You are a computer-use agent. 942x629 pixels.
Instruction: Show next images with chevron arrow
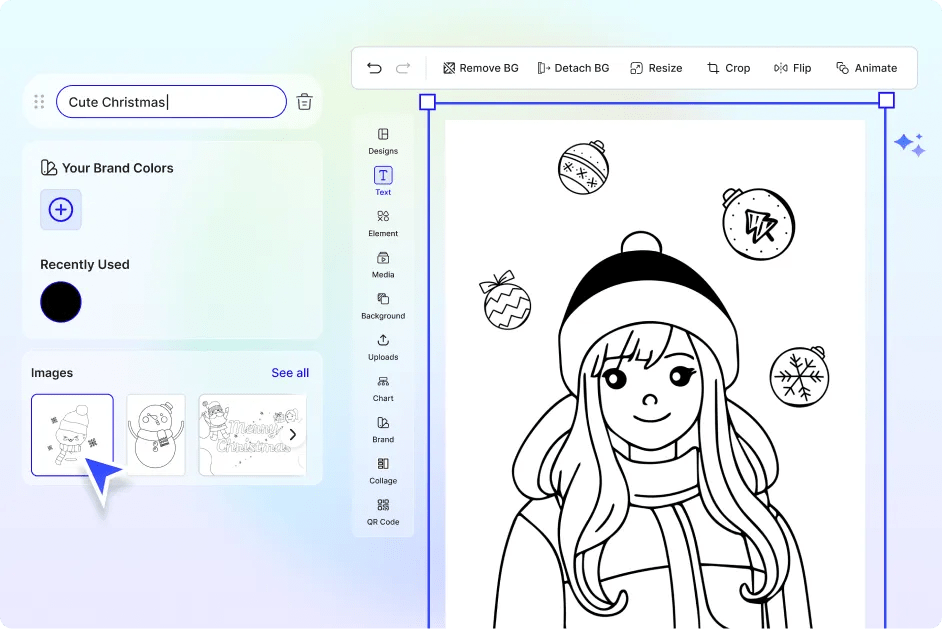pos(293,434)
